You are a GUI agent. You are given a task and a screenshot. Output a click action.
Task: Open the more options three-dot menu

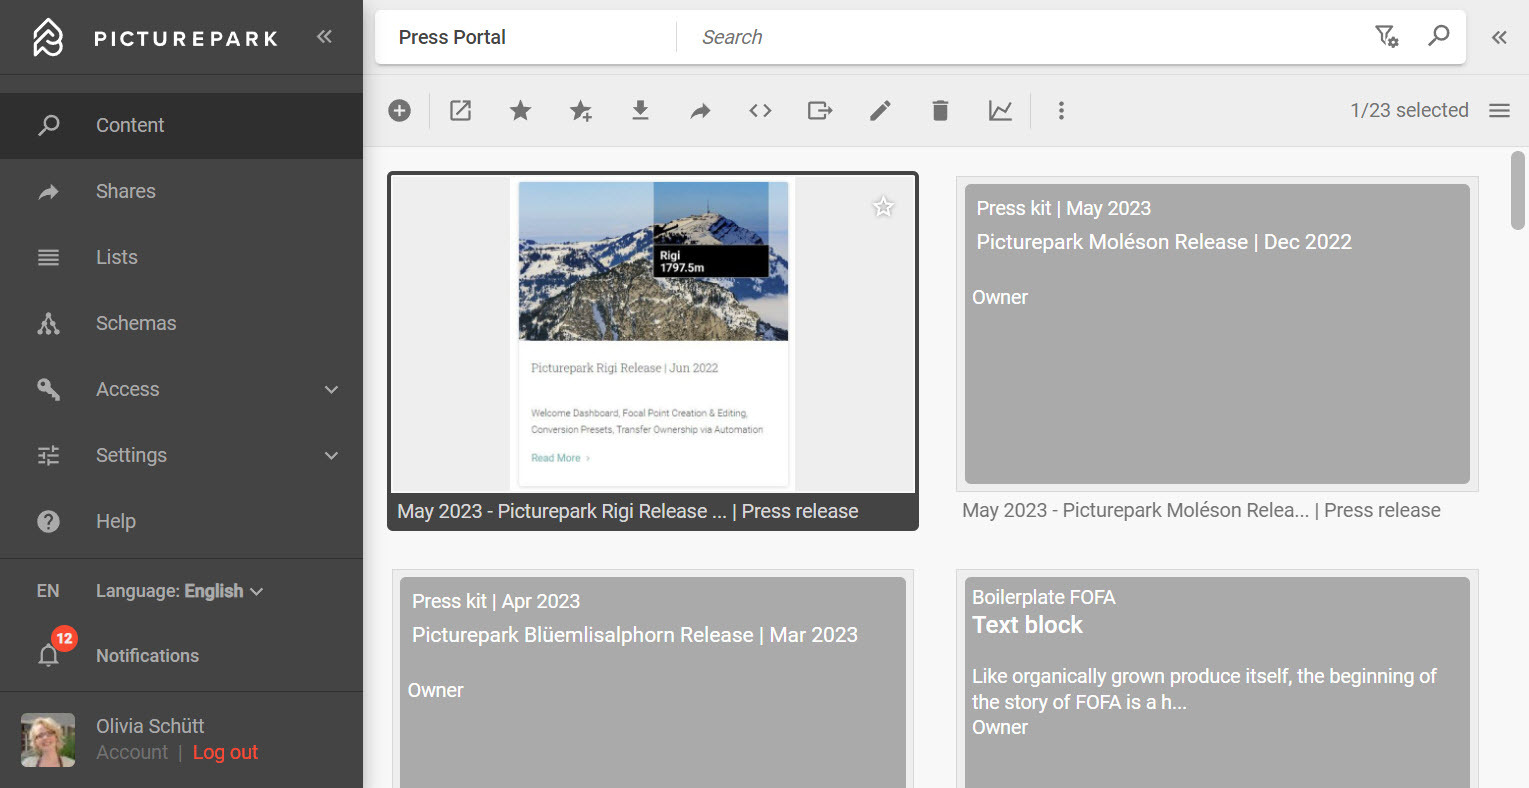click(1061, 110)
